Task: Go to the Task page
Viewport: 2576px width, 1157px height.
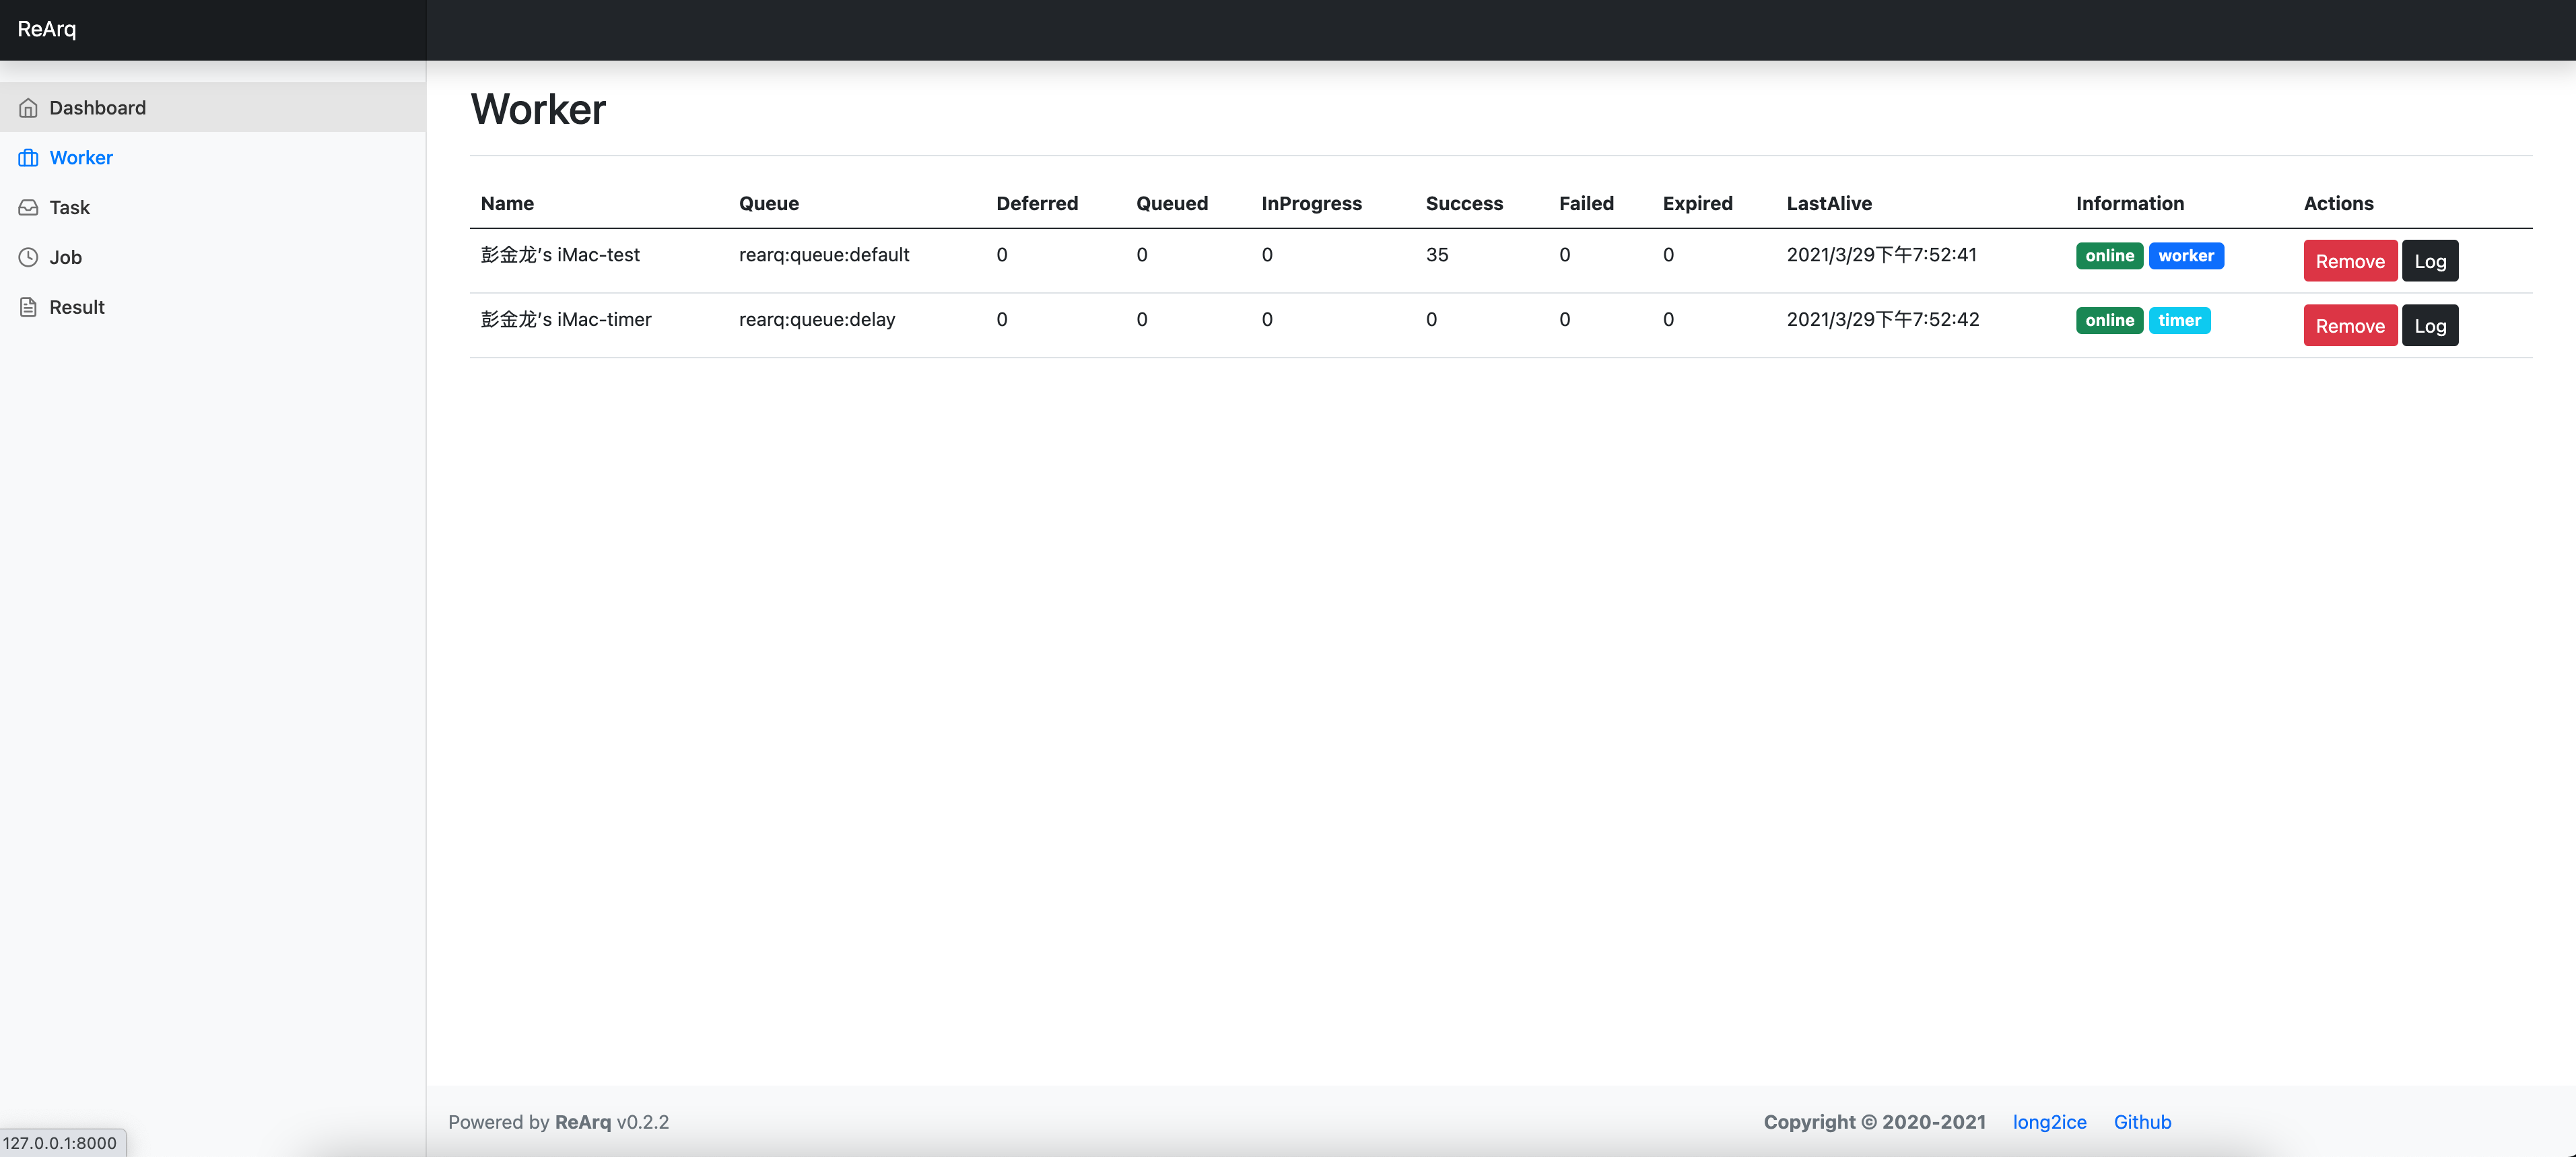Action: coord(69,208)
